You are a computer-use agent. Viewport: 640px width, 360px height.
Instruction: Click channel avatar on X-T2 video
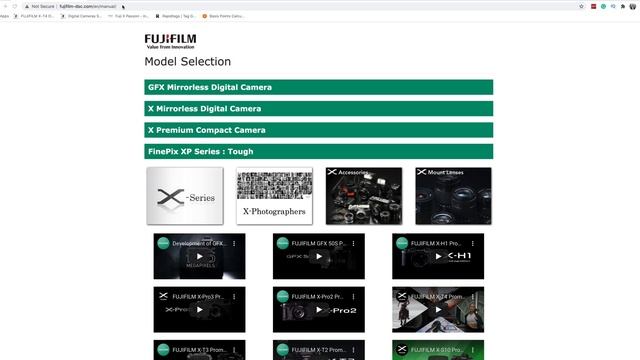point(282,350)
